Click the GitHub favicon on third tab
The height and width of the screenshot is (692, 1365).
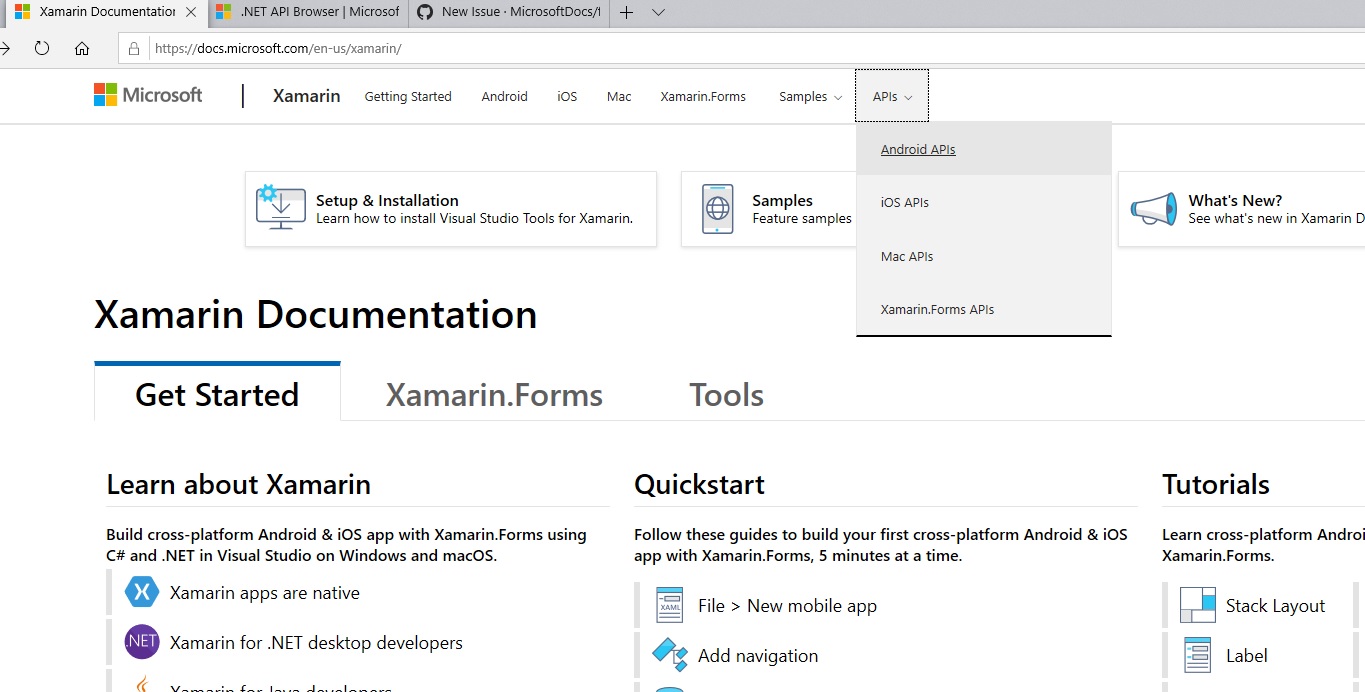click(425, 12)
